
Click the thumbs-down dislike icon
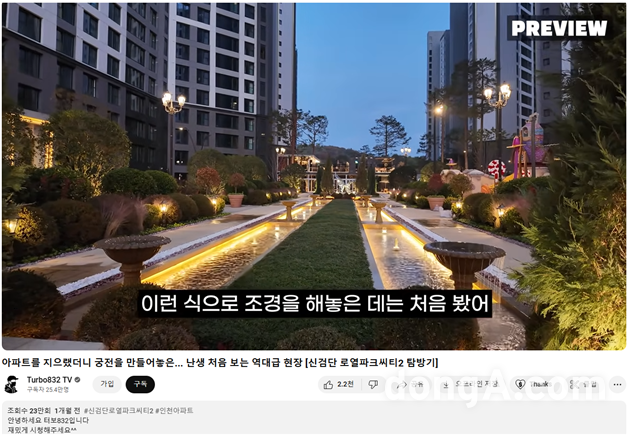coord(373,384)
